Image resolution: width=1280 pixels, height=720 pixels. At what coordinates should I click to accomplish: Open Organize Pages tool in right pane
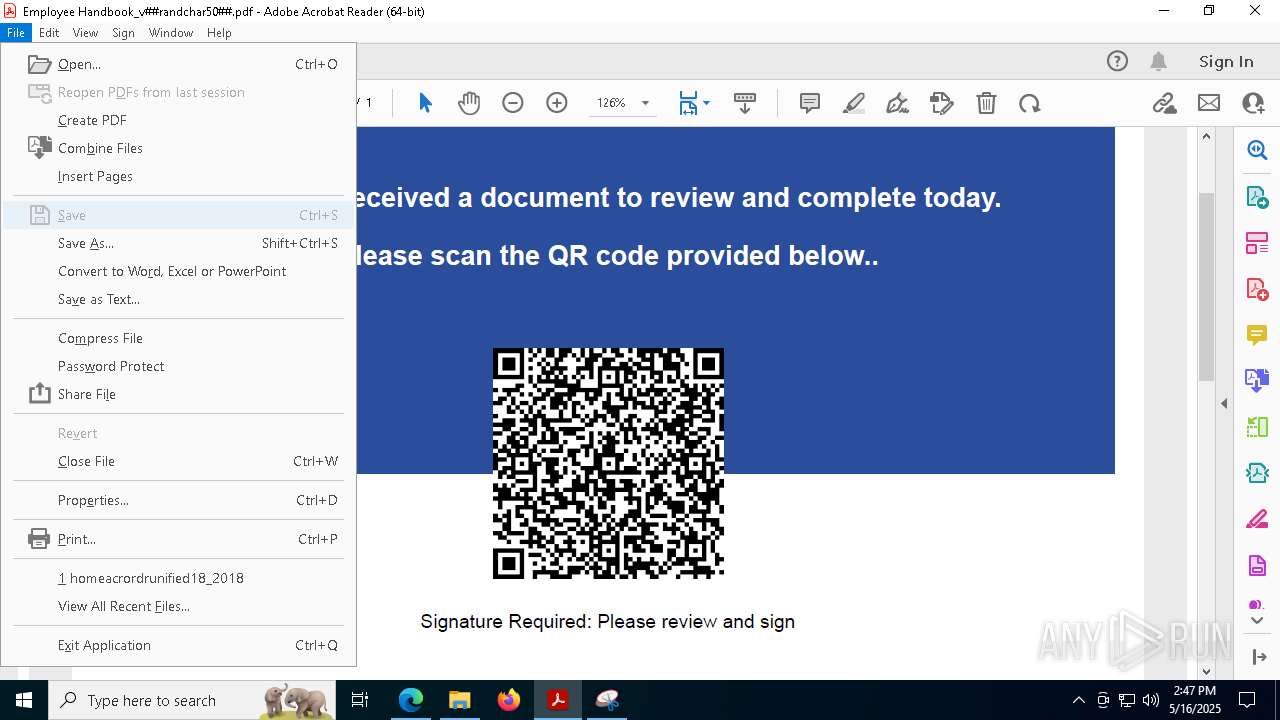[1257, 243]
